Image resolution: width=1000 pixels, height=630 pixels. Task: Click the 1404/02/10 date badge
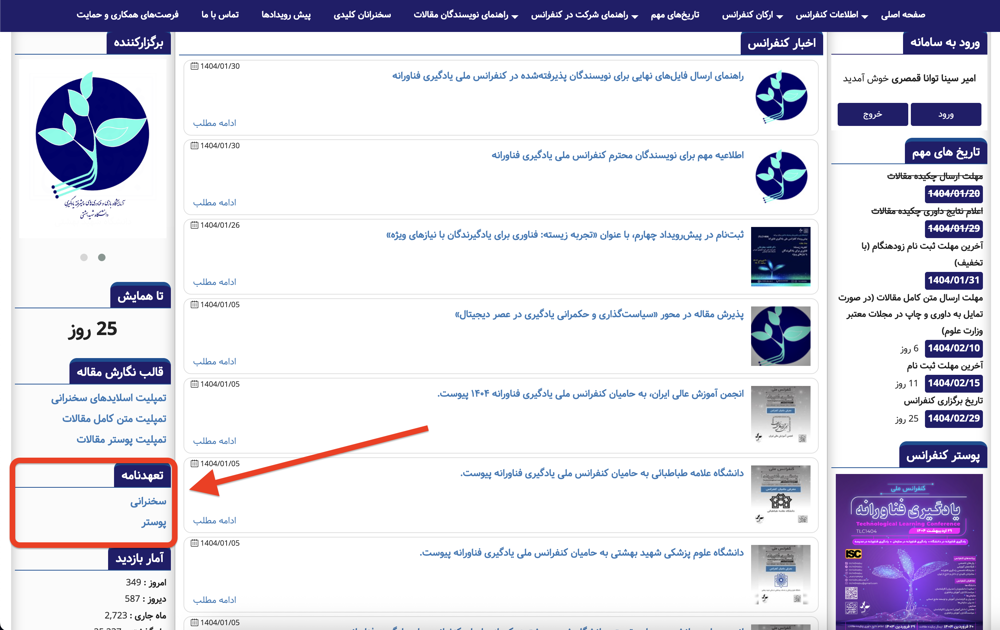tap(953, 348)
